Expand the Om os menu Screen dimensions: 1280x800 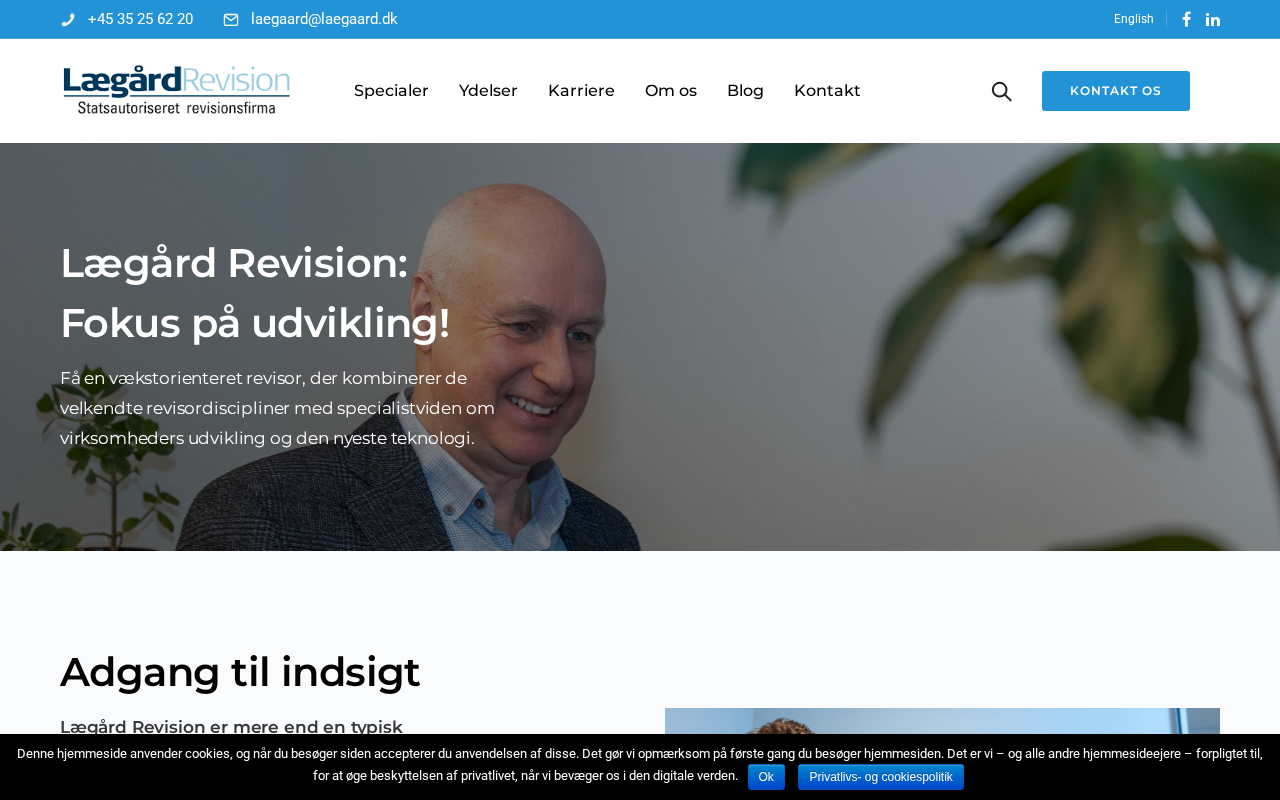point(671,91)
